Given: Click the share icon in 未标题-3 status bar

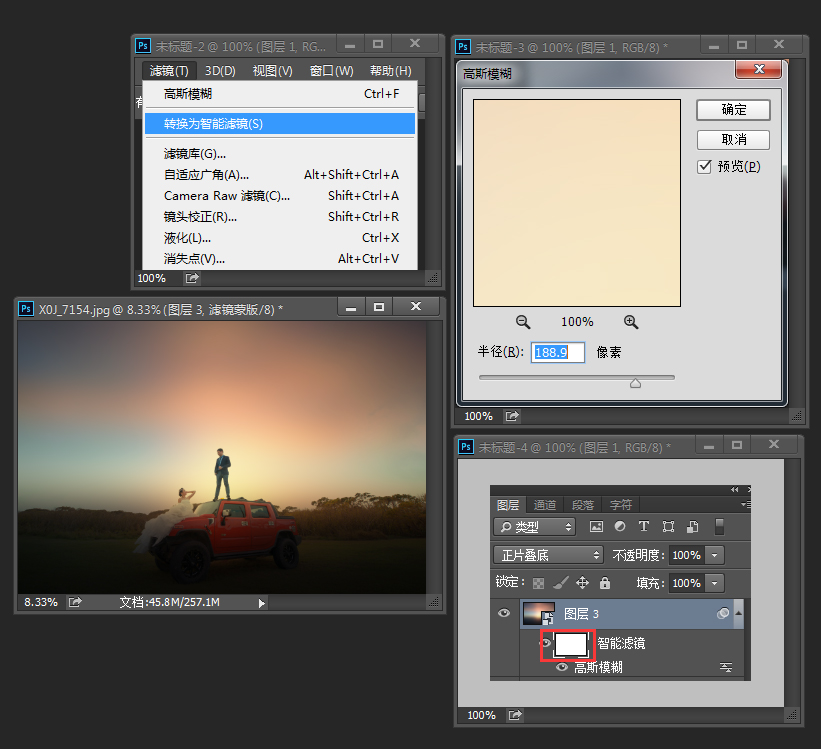Looking at the screenshot, I should click(x=512, y=416).
